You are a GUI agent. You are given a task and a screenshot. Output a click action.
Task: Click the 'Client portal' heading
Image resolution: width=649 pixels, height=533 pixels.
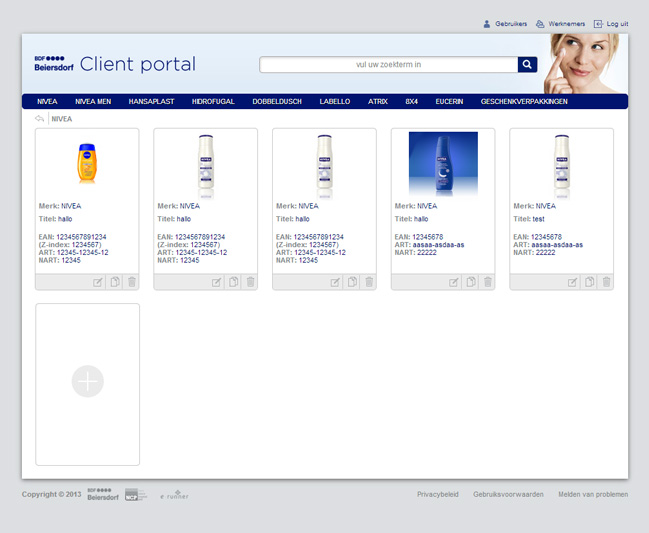tap(138, 64)
